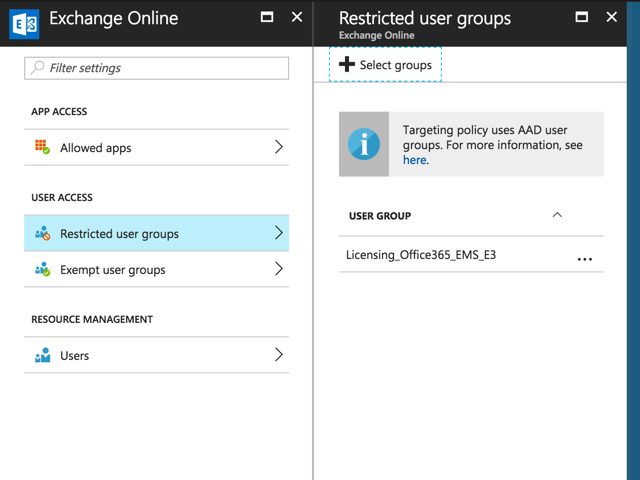Click the plus icon beside Select groups
The height and width of the screenshot is (480, 640).
tap(347, 64)
